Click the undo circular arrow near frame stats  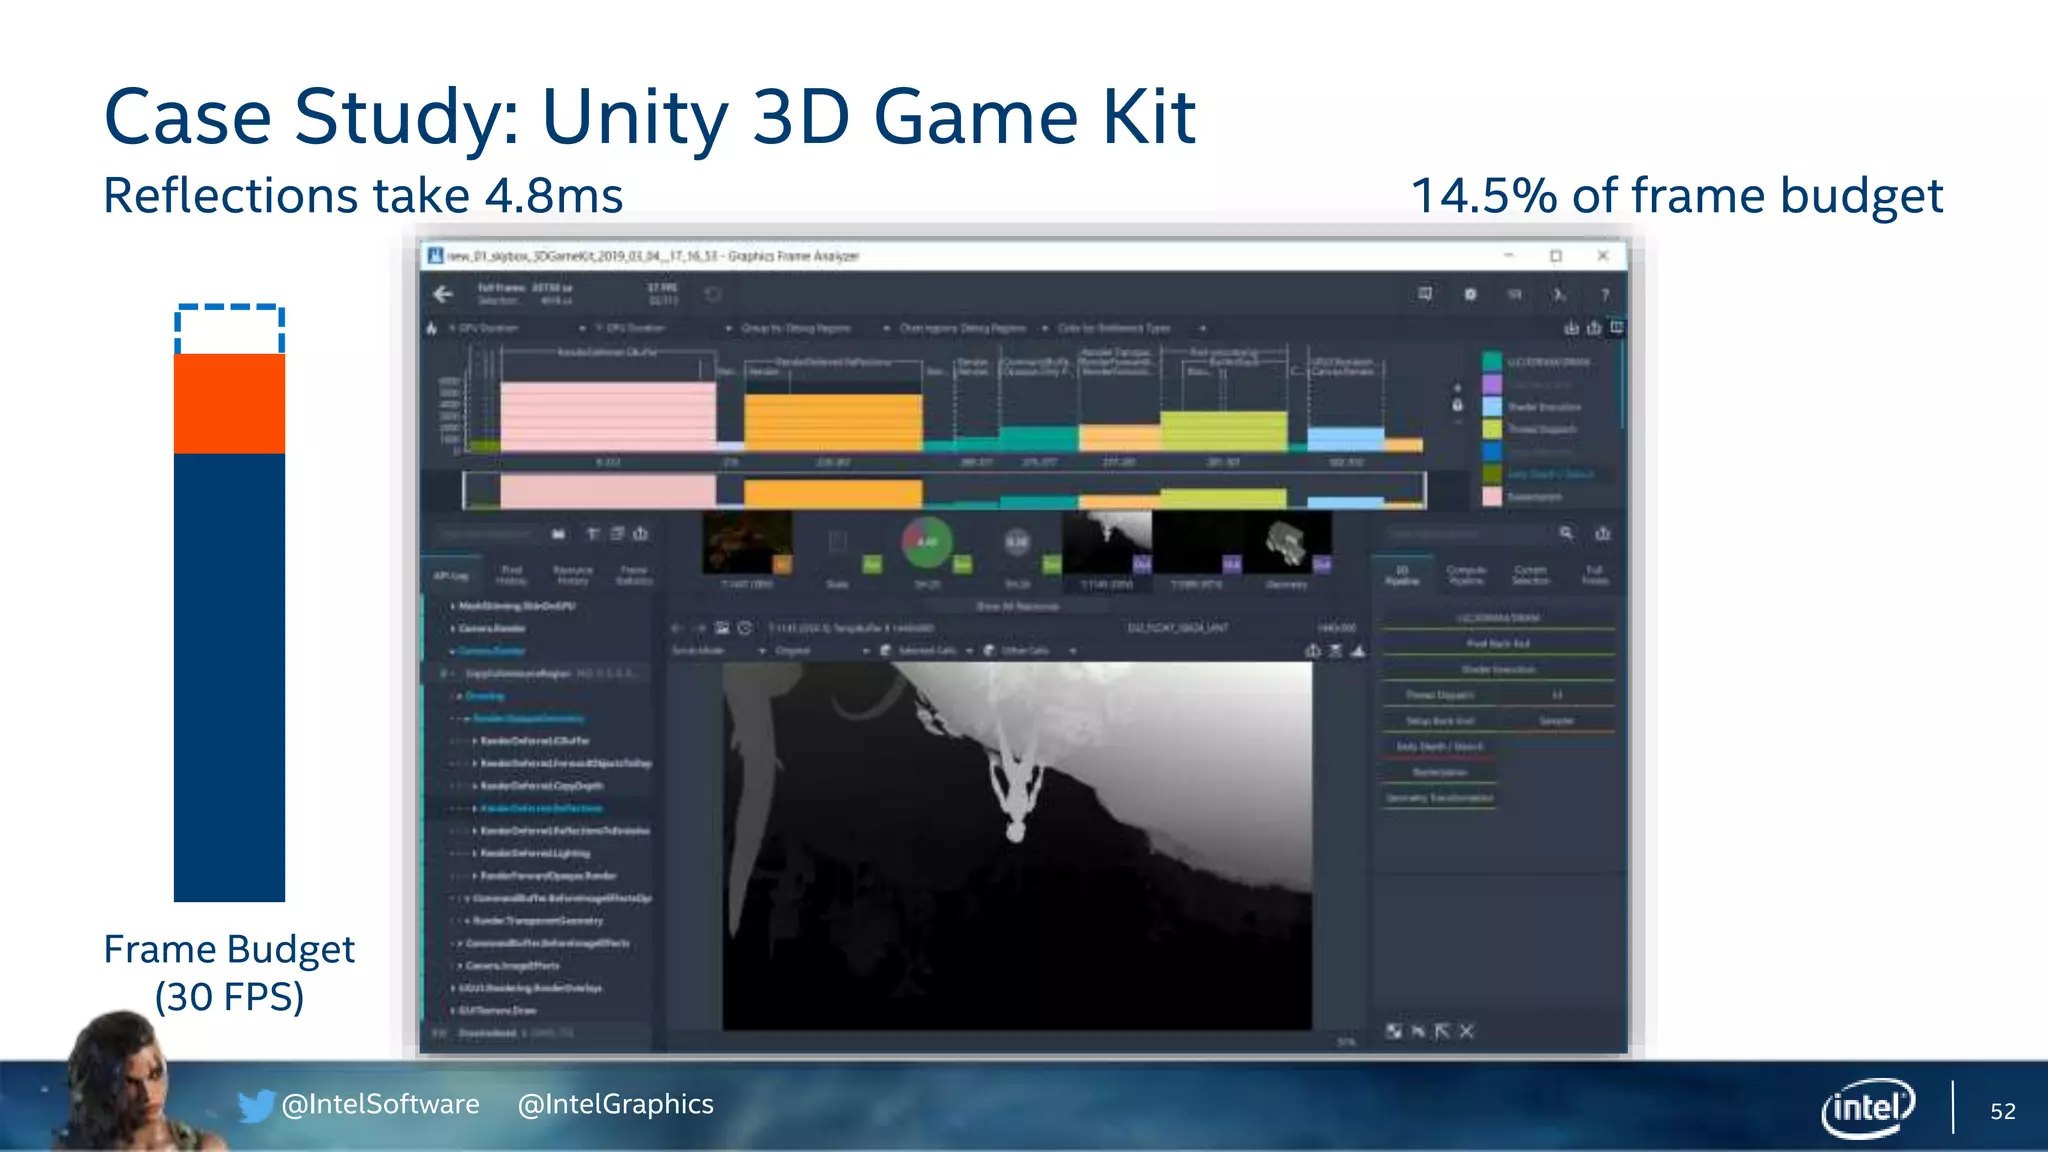coord(713,294)
